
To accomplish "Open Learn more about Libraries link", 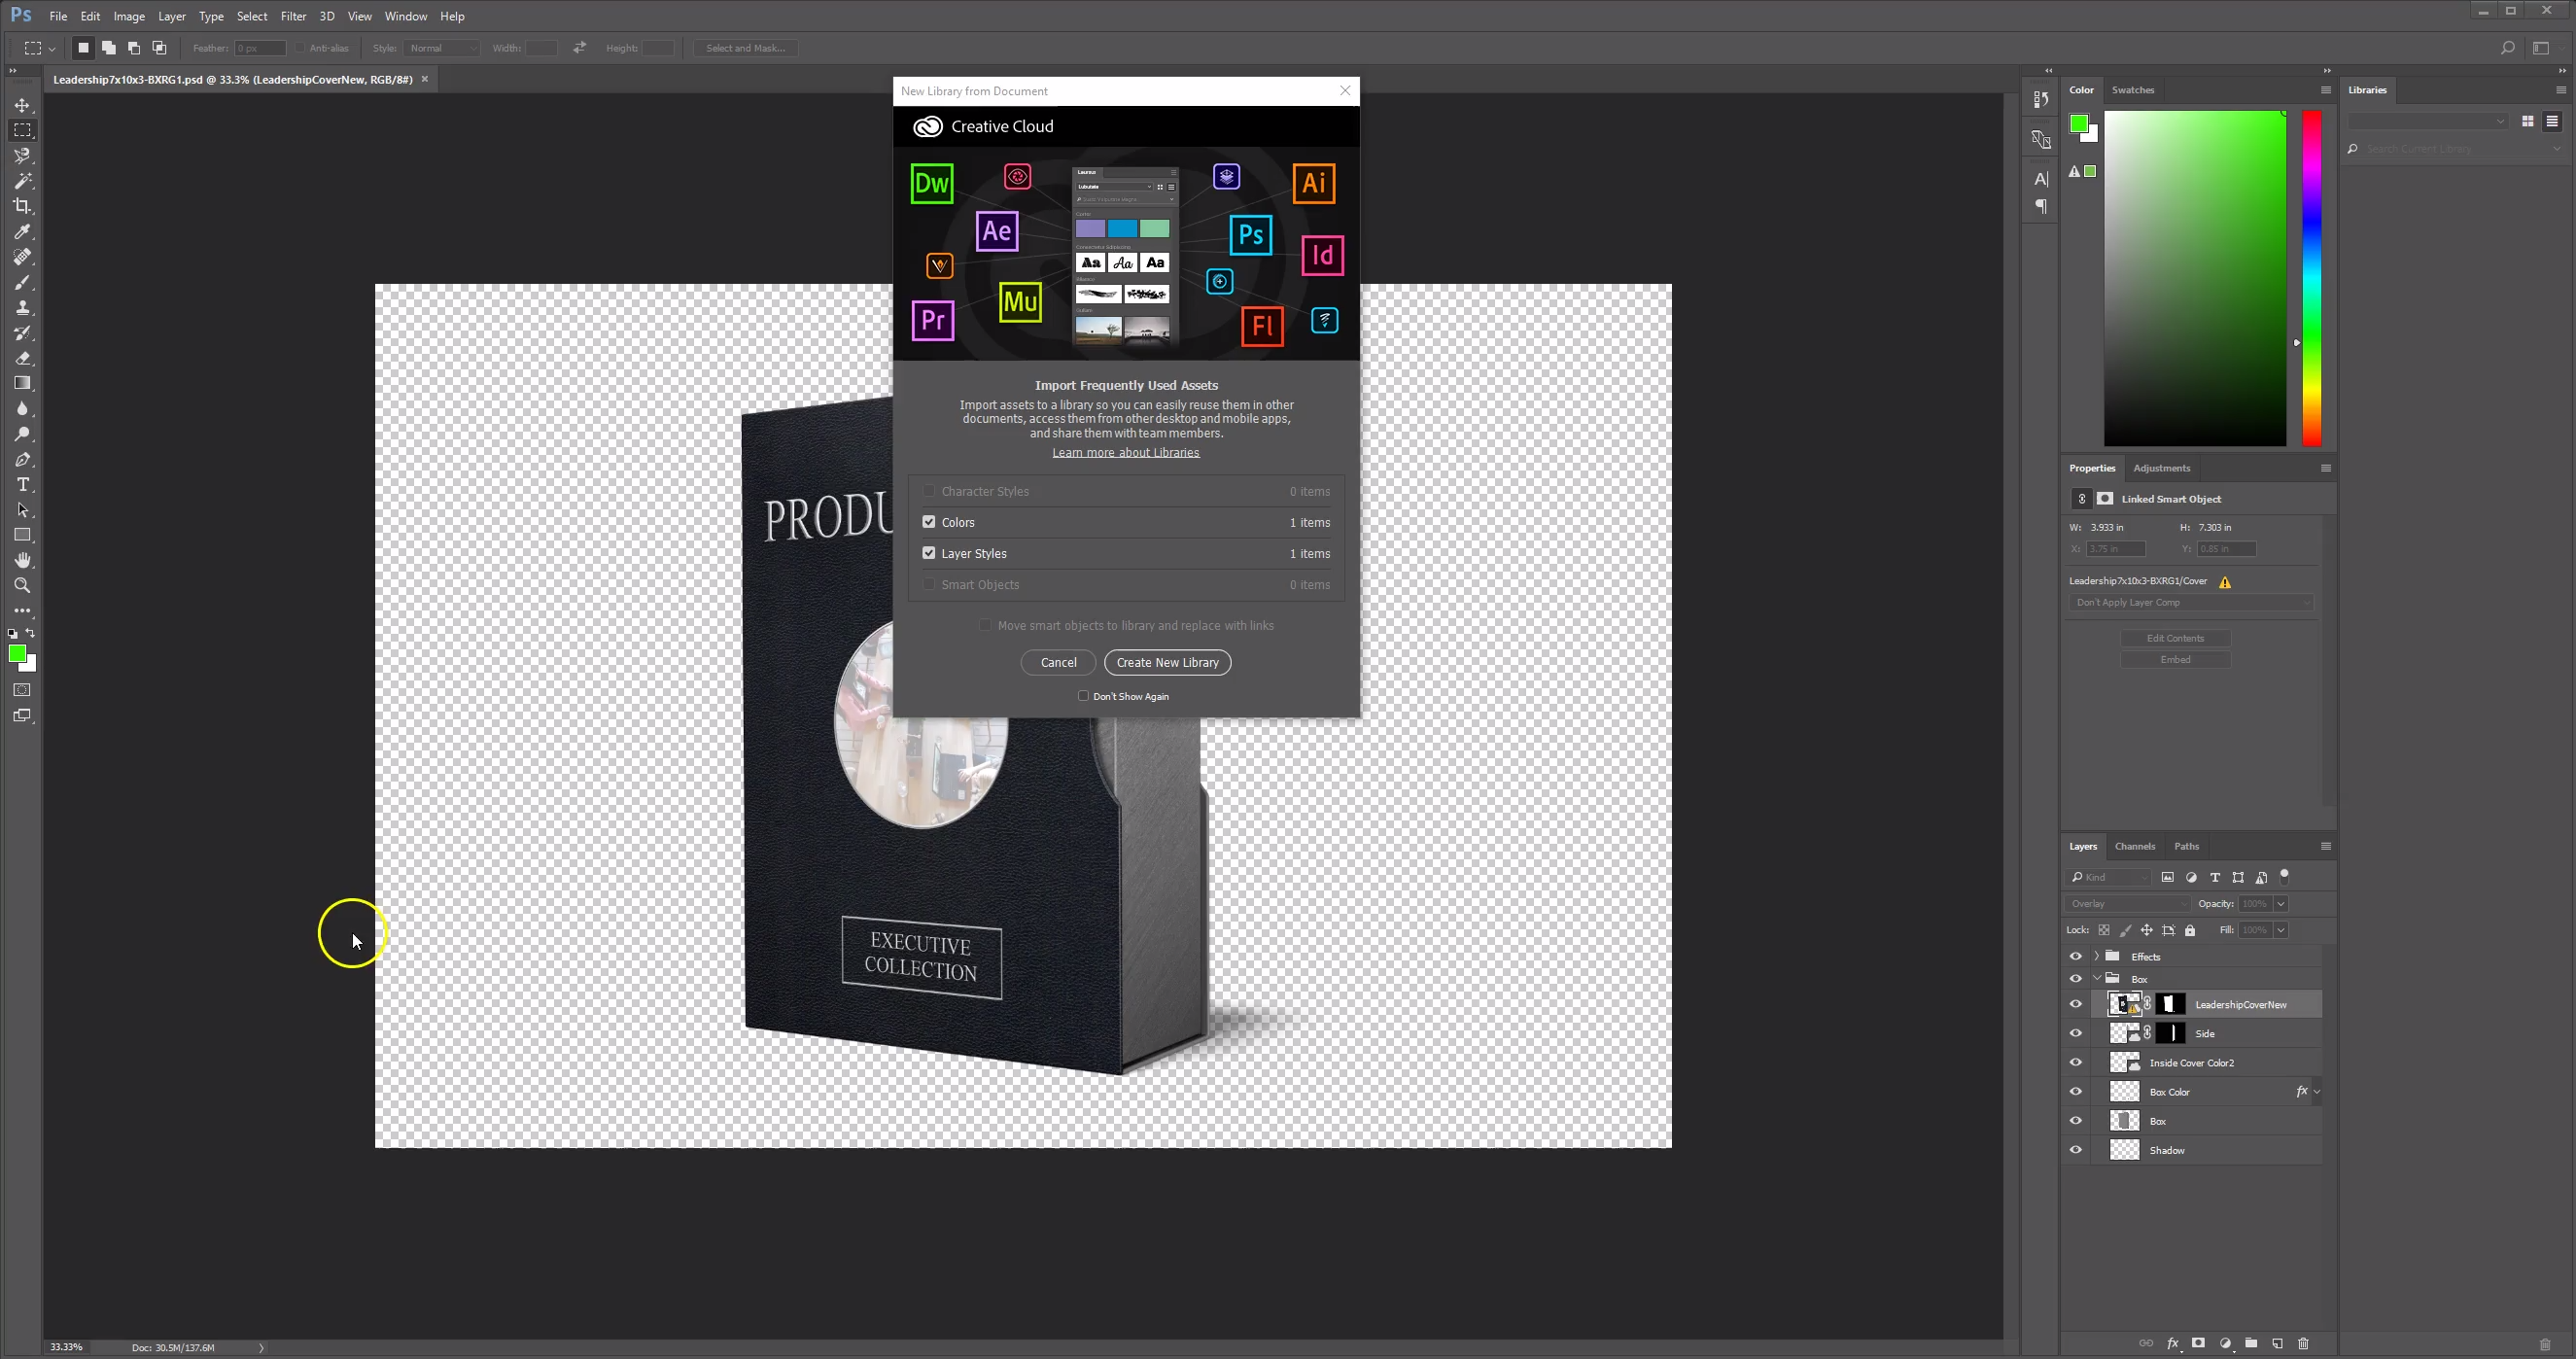I will pos(1125,452).
